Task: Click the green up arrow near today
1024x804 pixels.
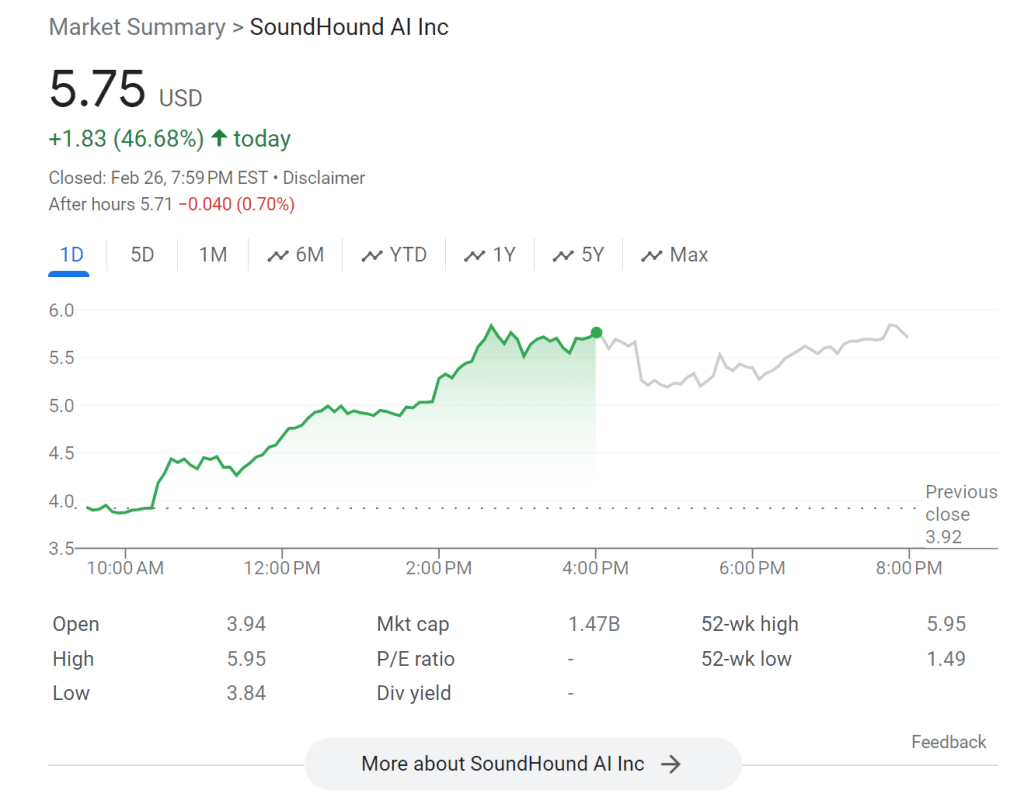Action: (x=219, y=139)
